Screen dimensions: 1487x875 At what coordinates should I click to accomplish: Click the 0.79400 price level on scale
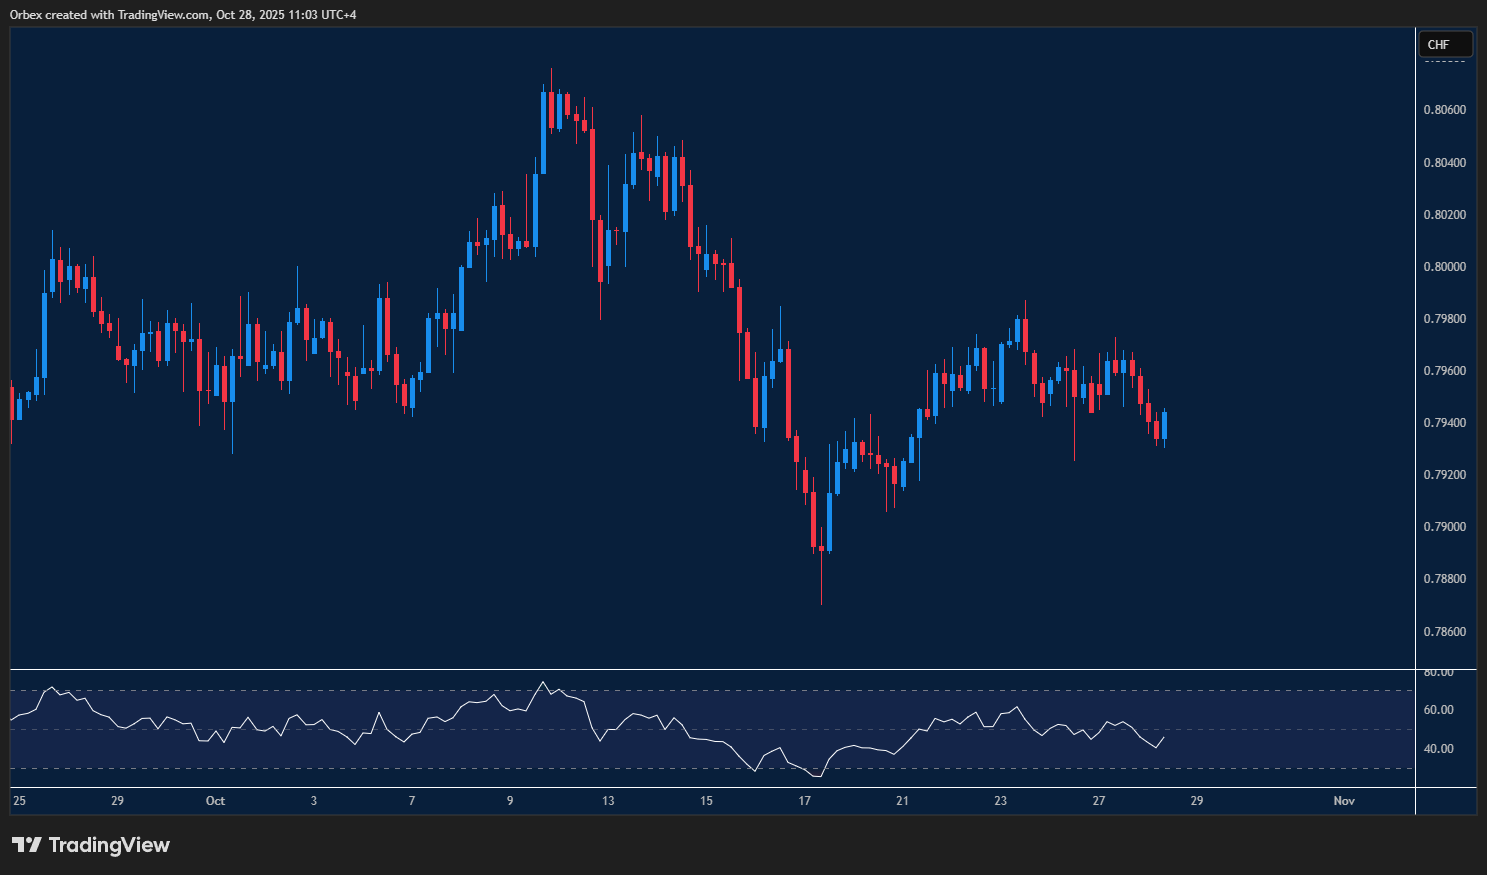1444,422
